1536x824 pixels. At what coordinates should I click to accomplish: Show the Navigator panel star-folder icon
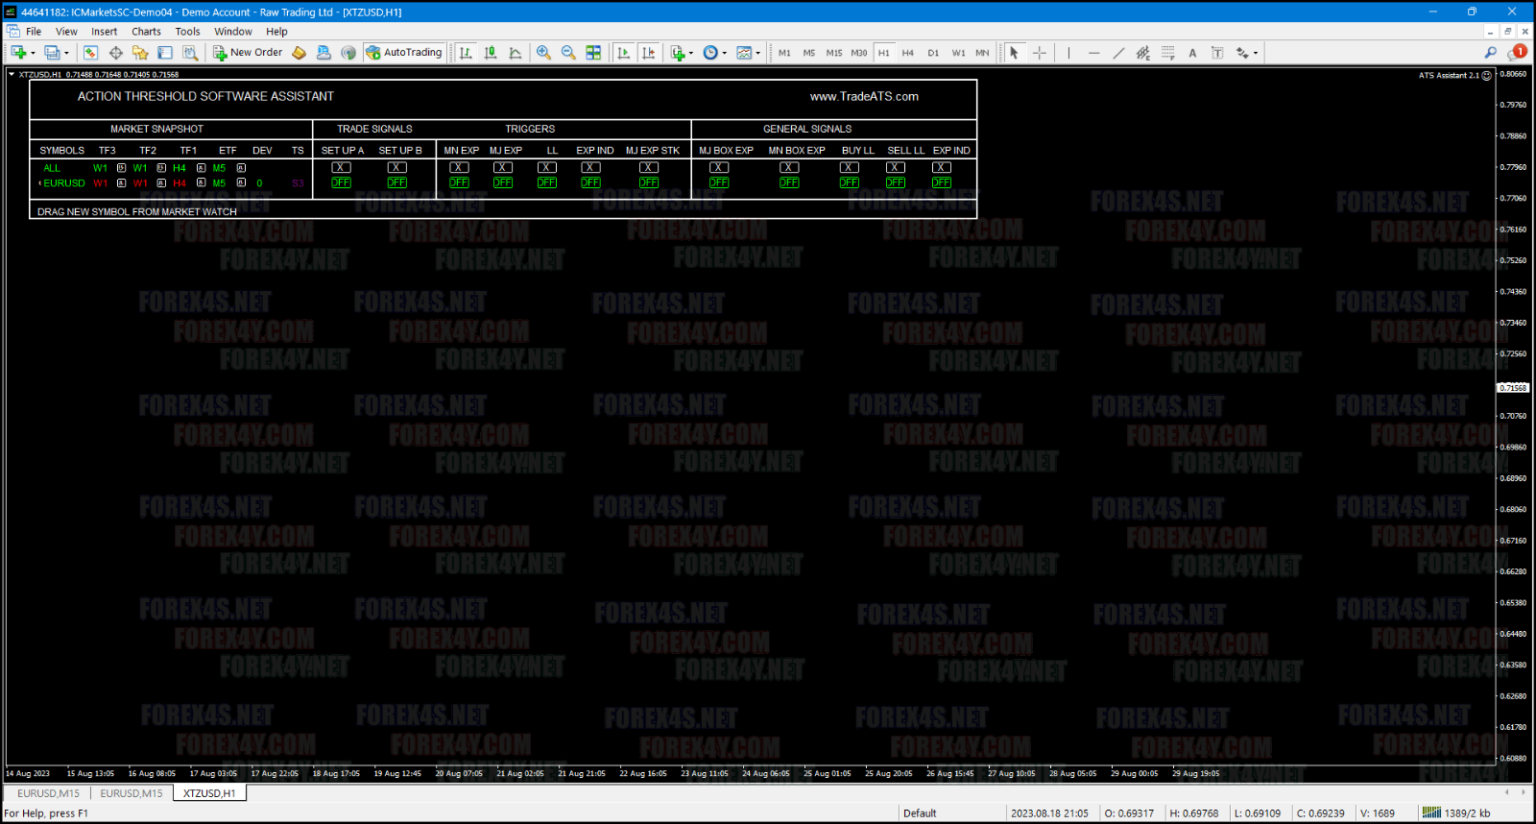click(140, 53)
